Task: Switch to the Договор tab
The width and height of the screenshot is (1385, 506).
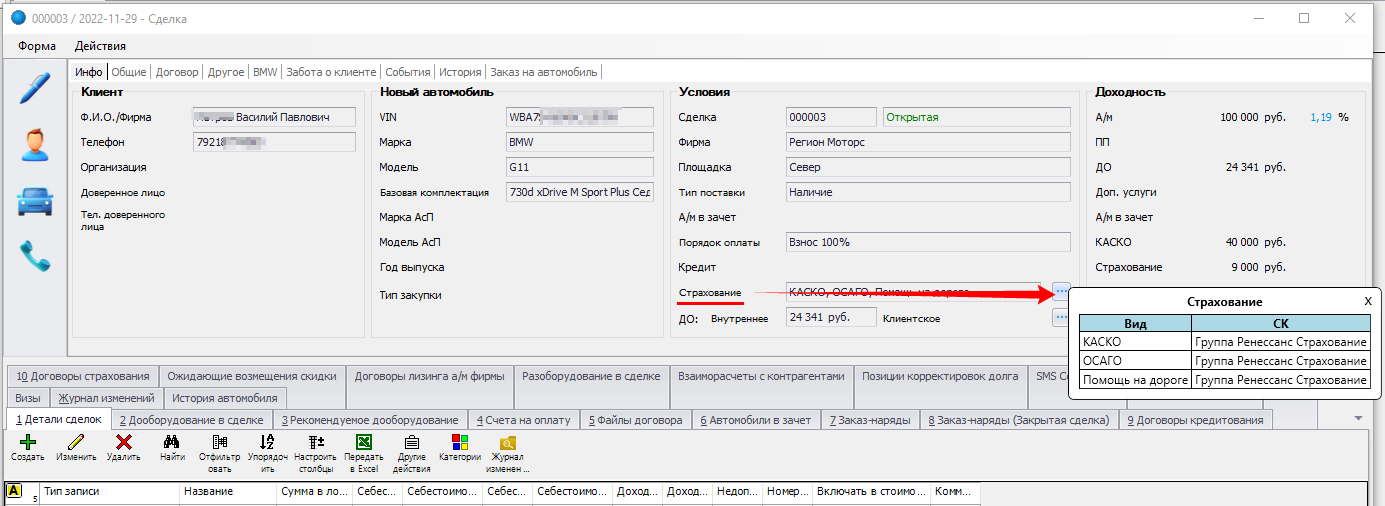Action: pyautogui.click(x=176, y=72)
